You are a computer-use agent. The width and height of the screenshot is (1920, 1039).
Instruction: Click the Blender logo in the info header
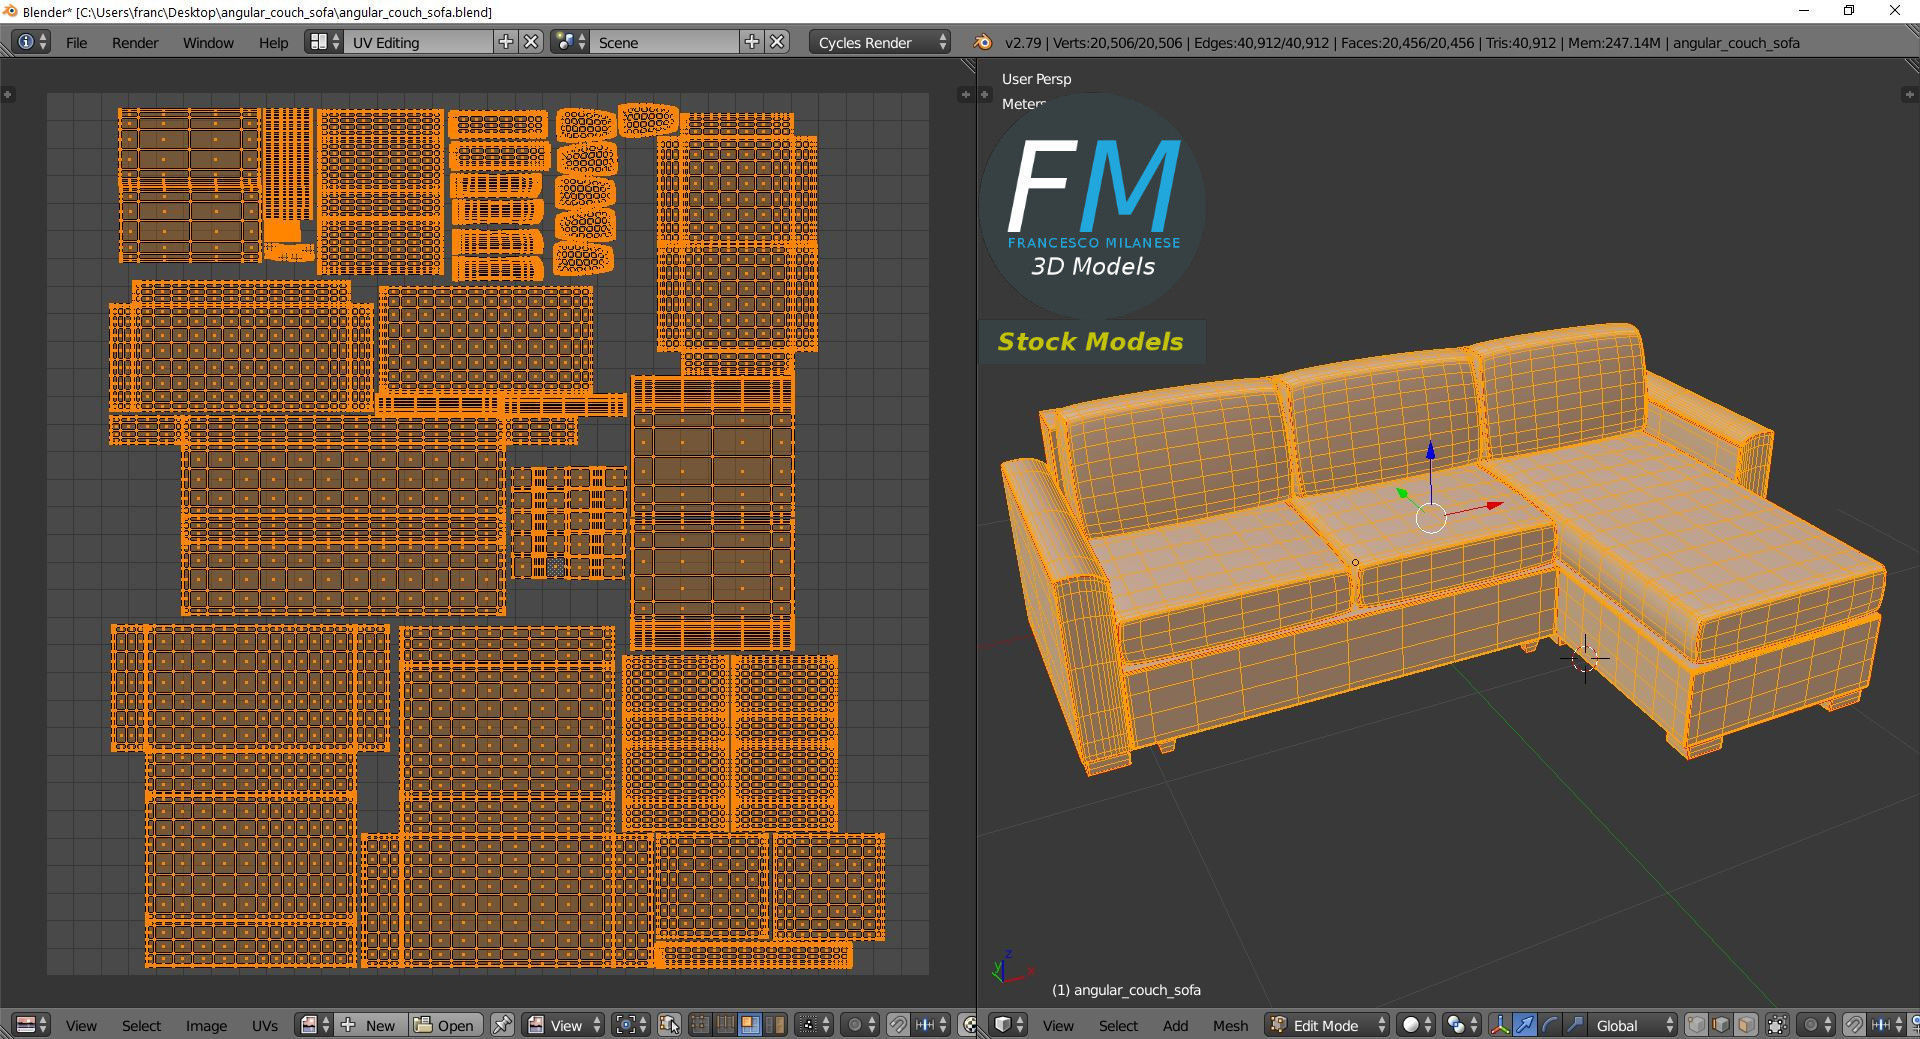point(983,42)
